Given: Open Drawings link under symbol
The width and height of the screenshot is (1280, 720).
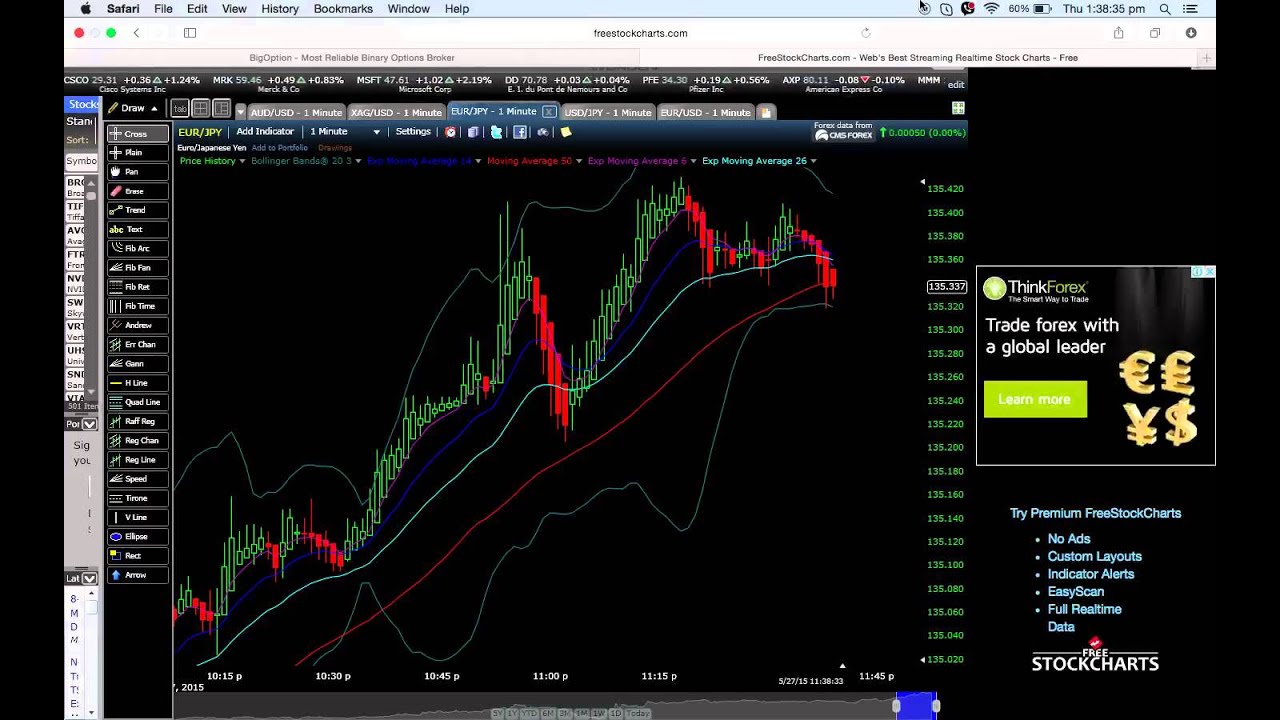Looking at the screenshot, I should click(335, 148).
